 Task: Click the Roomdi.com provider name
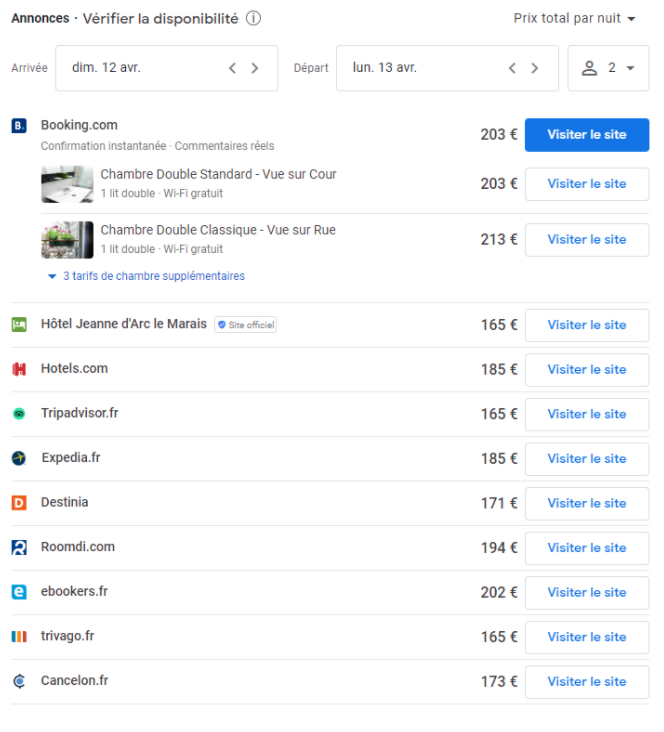click(x=78, y=547)
